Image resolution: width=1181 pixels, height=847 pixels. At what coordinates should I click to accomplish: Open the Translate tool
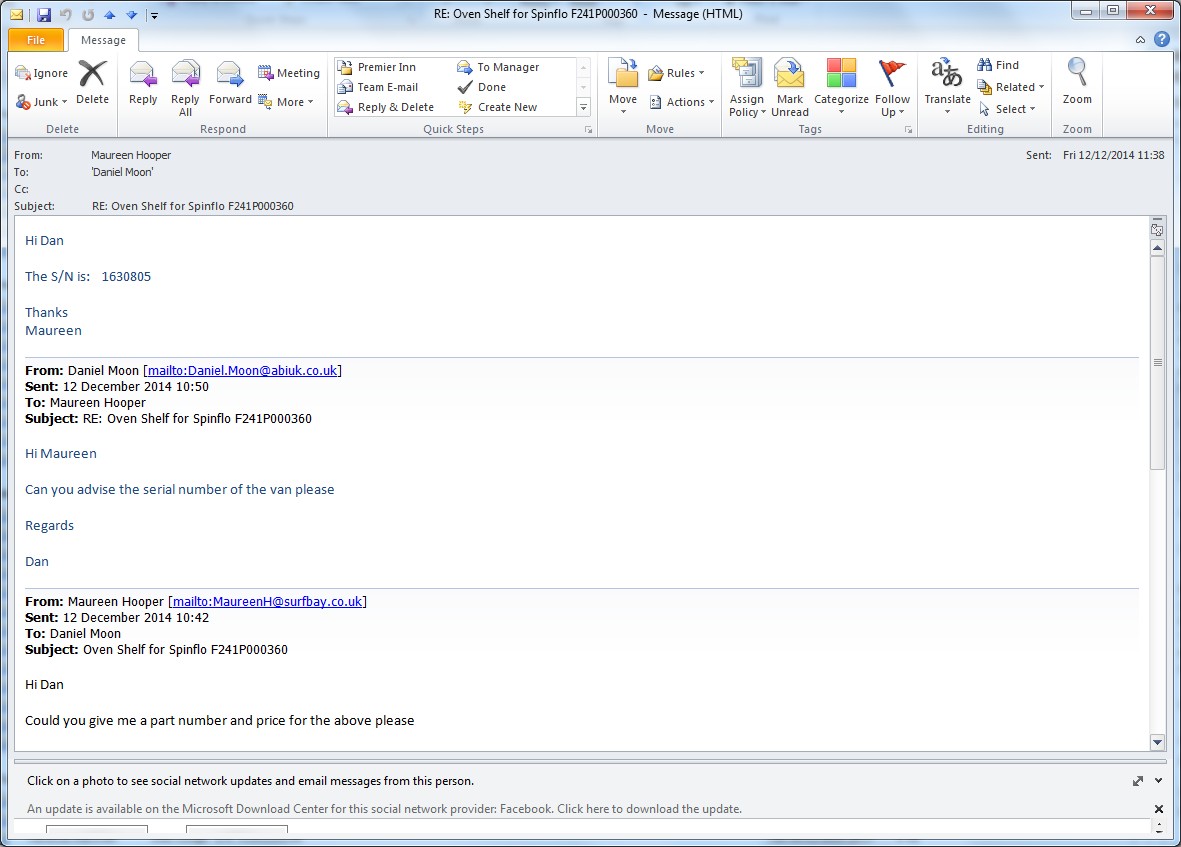pyautogui.click(x=947, y=82)
